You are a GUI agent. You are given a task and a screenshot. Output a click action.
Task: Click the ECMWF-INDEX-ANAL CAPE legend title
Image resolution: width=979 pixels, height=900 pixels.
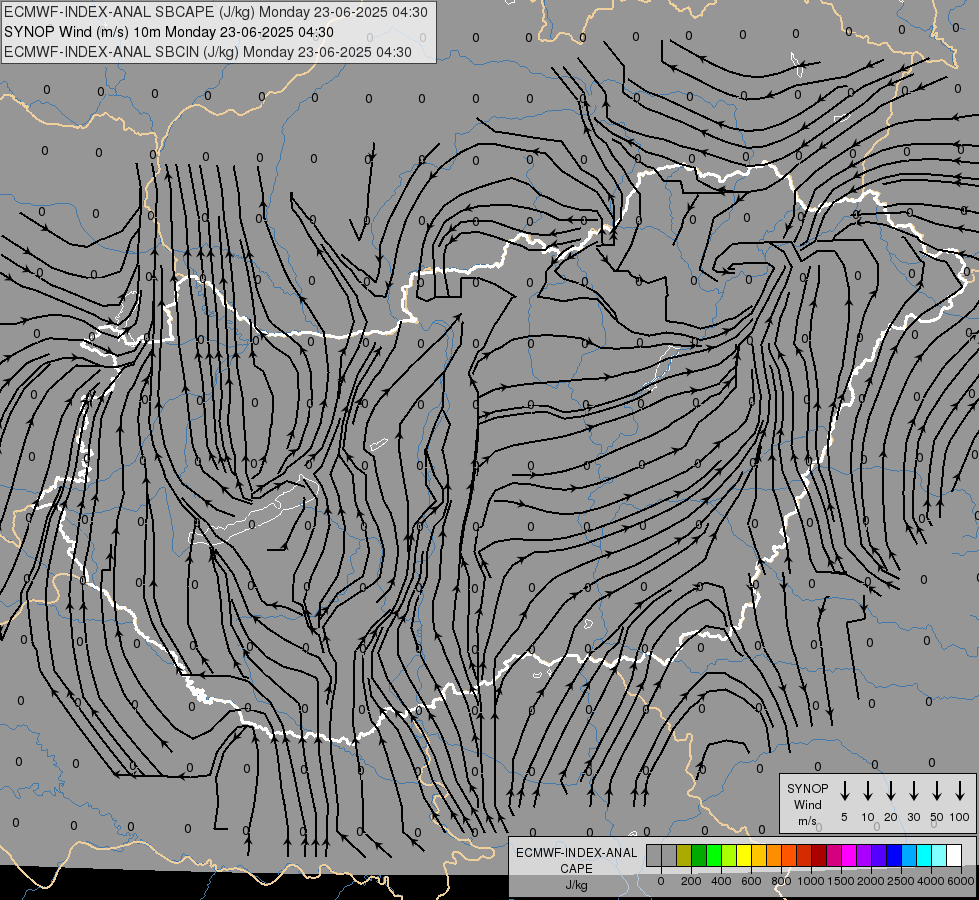[x=576, y=868]
